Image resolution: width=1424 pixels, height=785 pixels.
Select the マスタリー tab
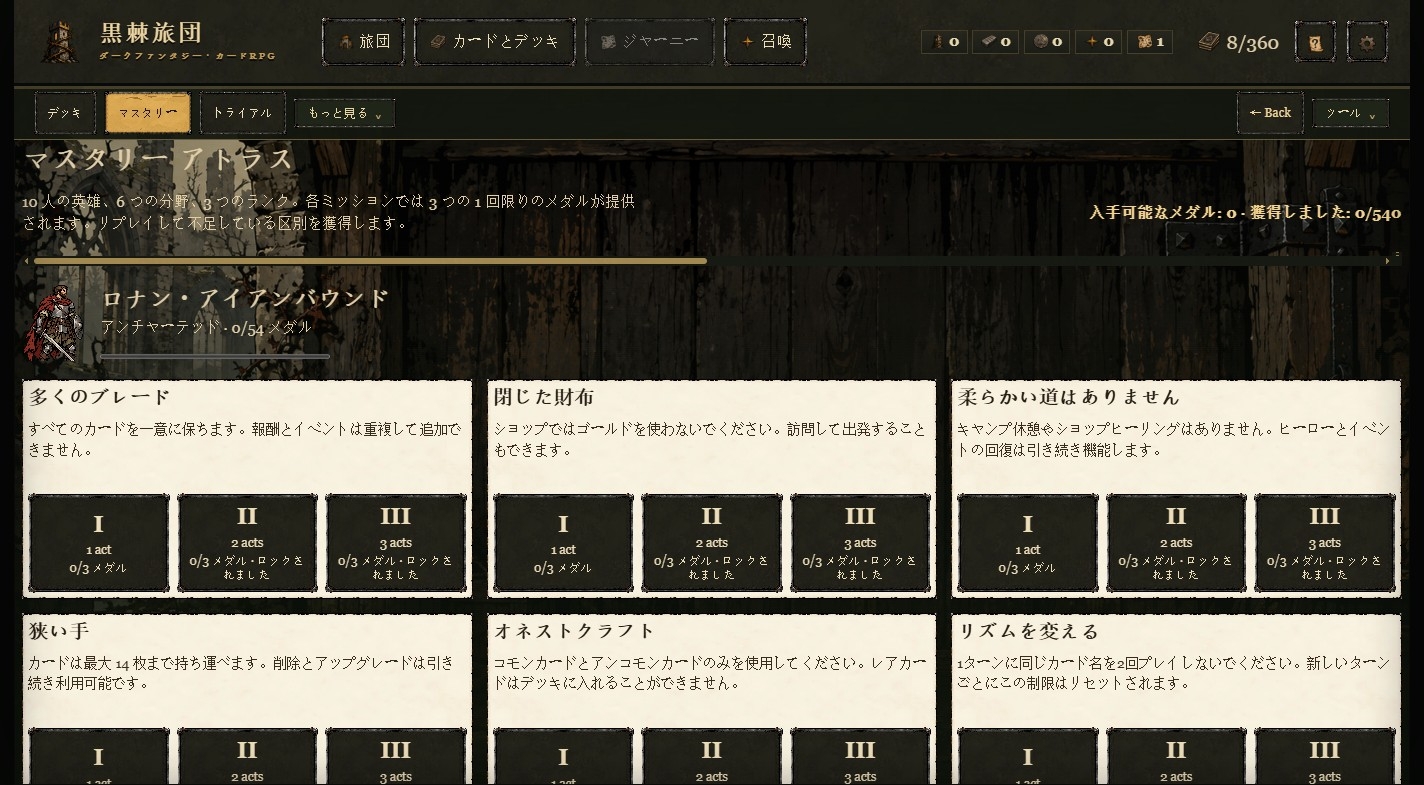pos(148,113)
